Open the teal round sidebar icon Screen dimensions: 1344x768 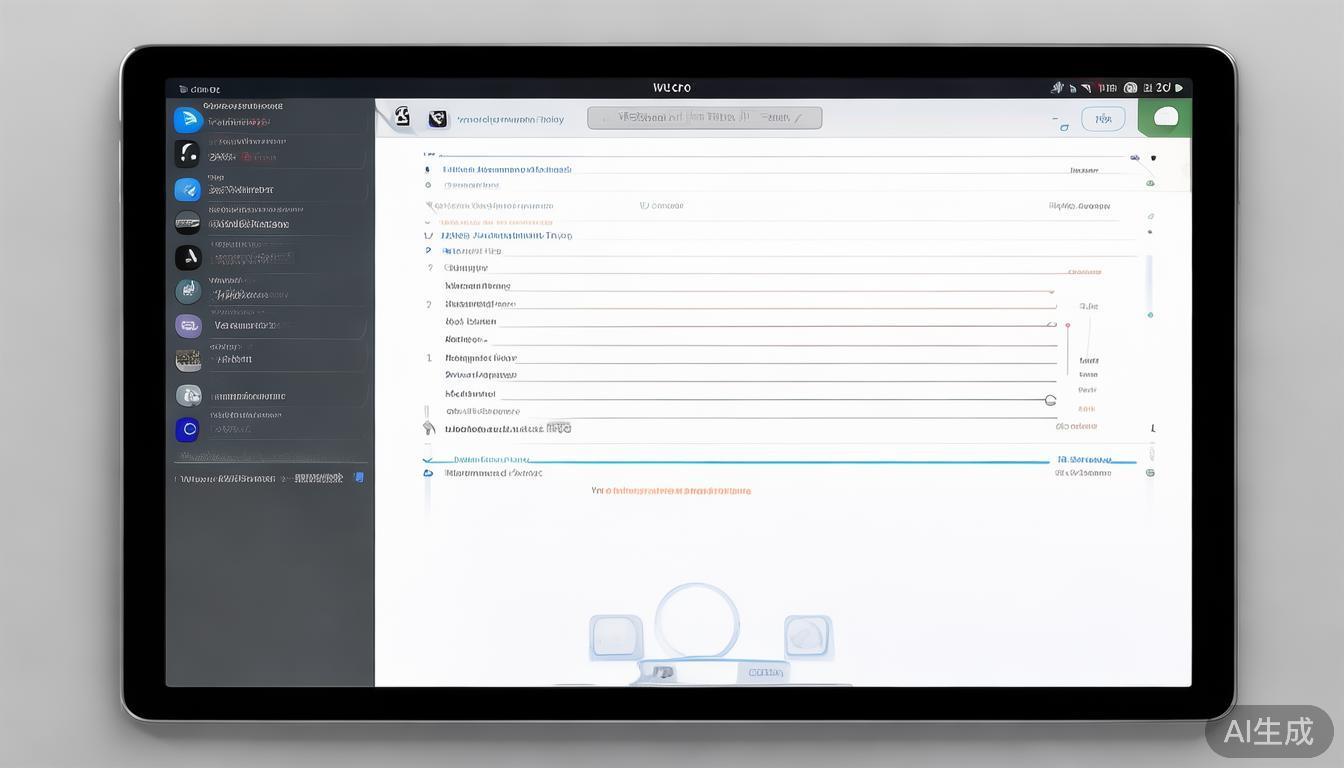(x=188, y=291)
